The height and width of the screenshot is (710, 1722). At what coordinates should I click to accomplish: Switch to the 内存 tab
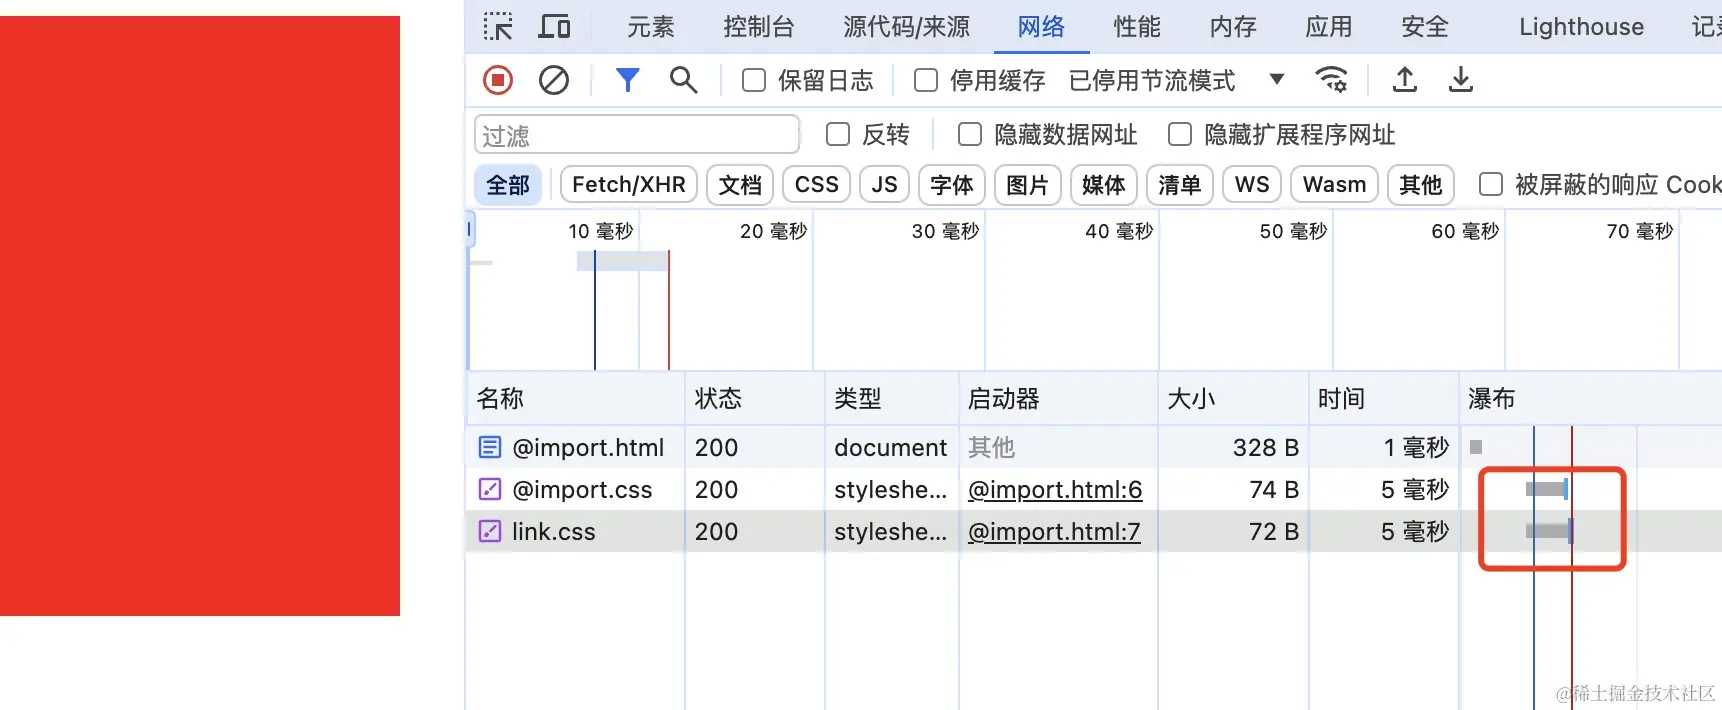tap(1233, 27)
